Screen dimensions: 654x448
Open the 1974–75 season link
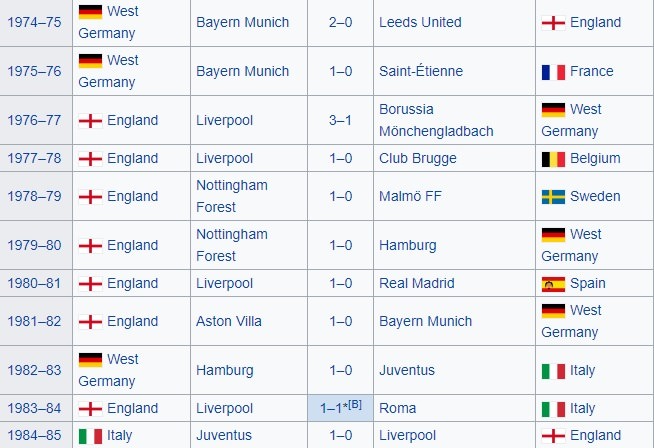pyautogui.click(x=35, y=22)
